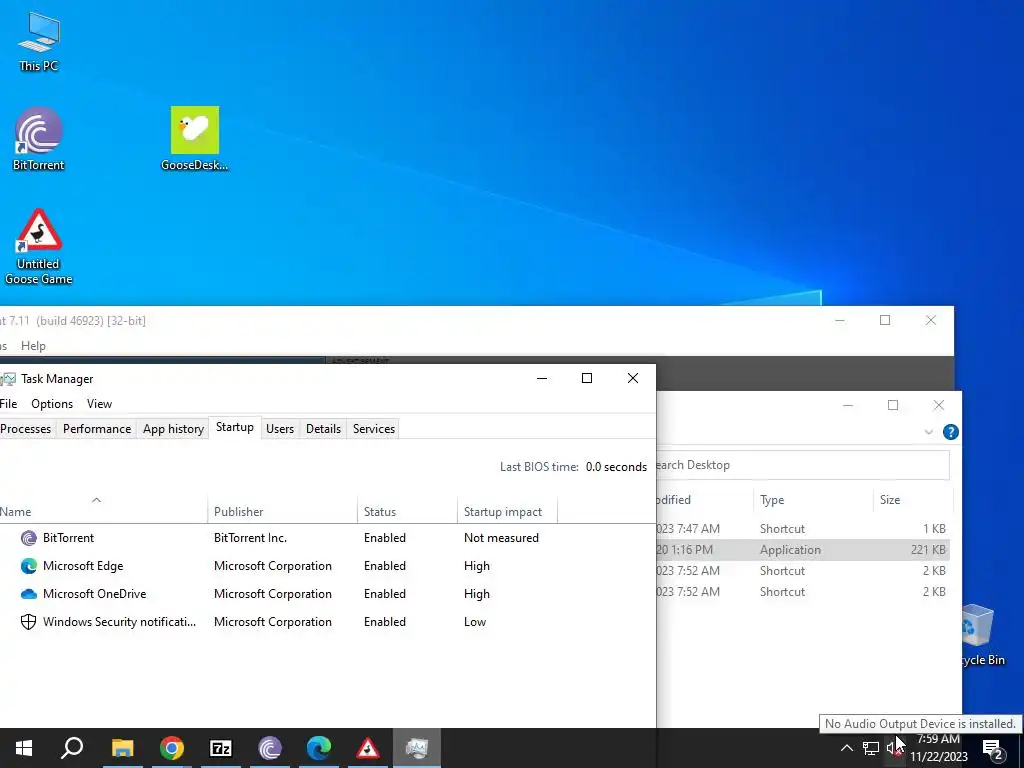Select the Microsoft OneDrive startup entry name

tap(95, 594)
